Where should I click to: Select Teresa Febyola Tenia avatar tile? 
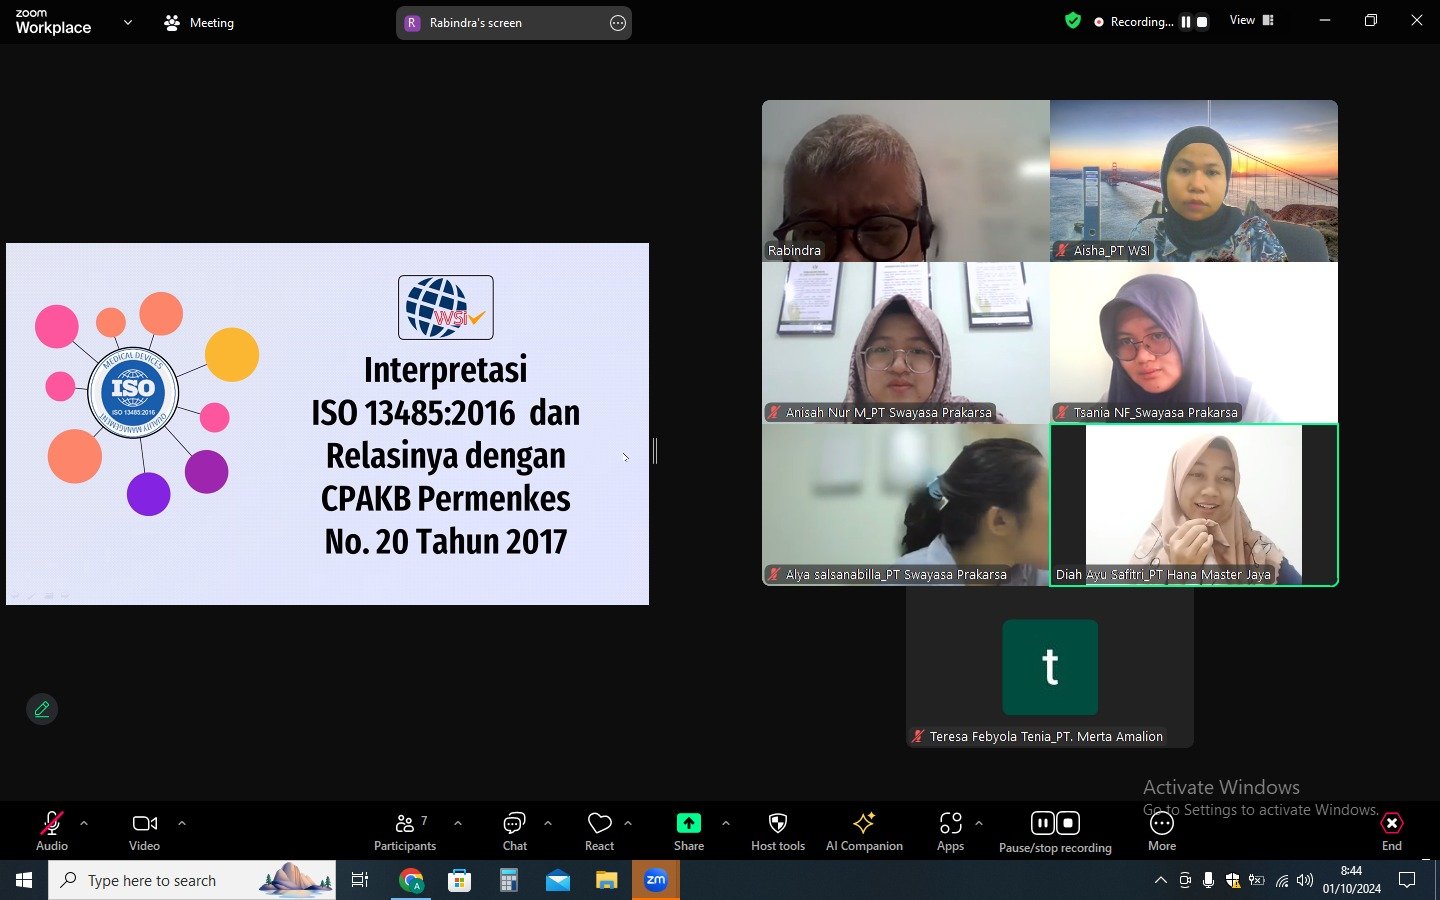tap(1050, 667)
